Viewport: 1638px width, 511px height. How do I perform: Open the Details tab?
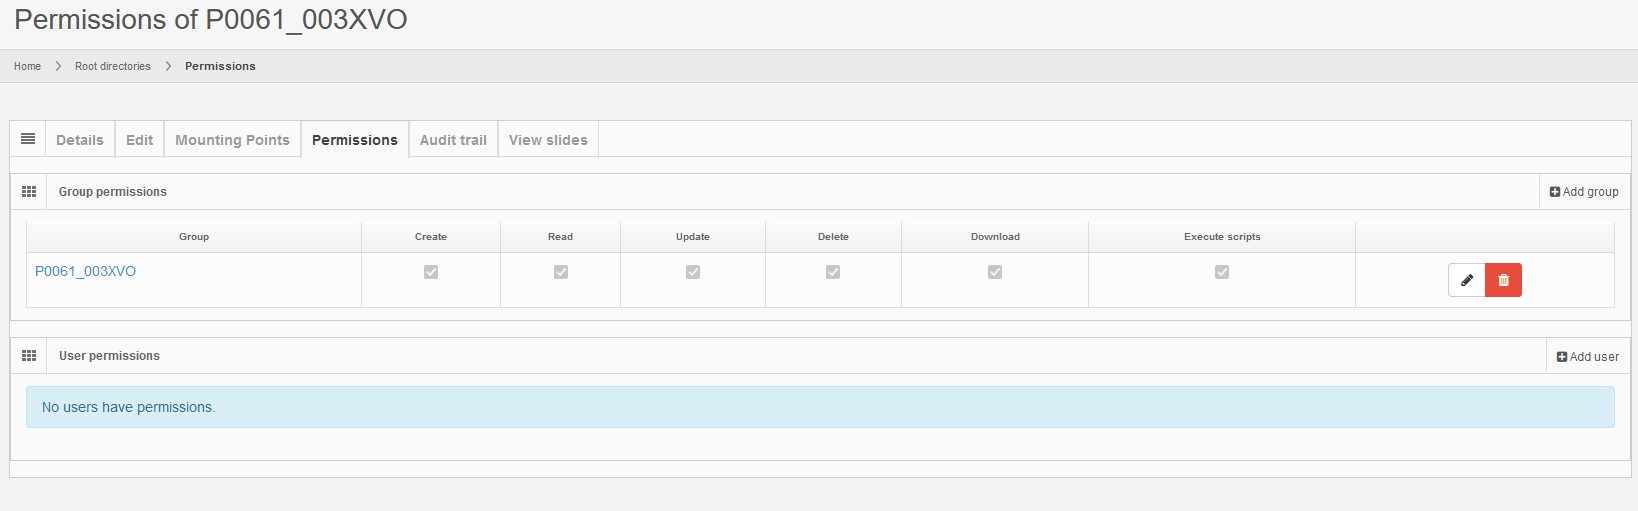point(80,140)
